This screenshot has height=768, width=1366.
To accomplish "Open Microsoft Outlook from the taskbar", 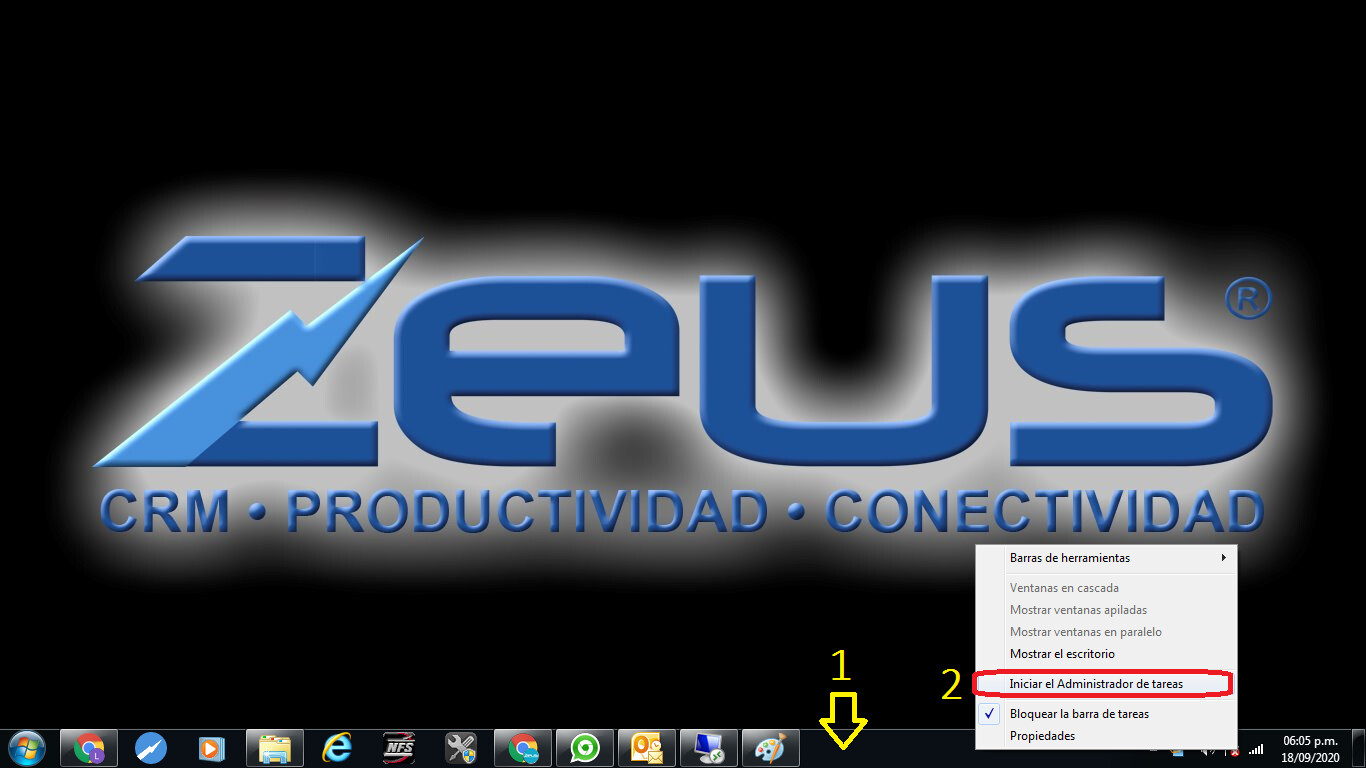I will (x=647, y=747).
